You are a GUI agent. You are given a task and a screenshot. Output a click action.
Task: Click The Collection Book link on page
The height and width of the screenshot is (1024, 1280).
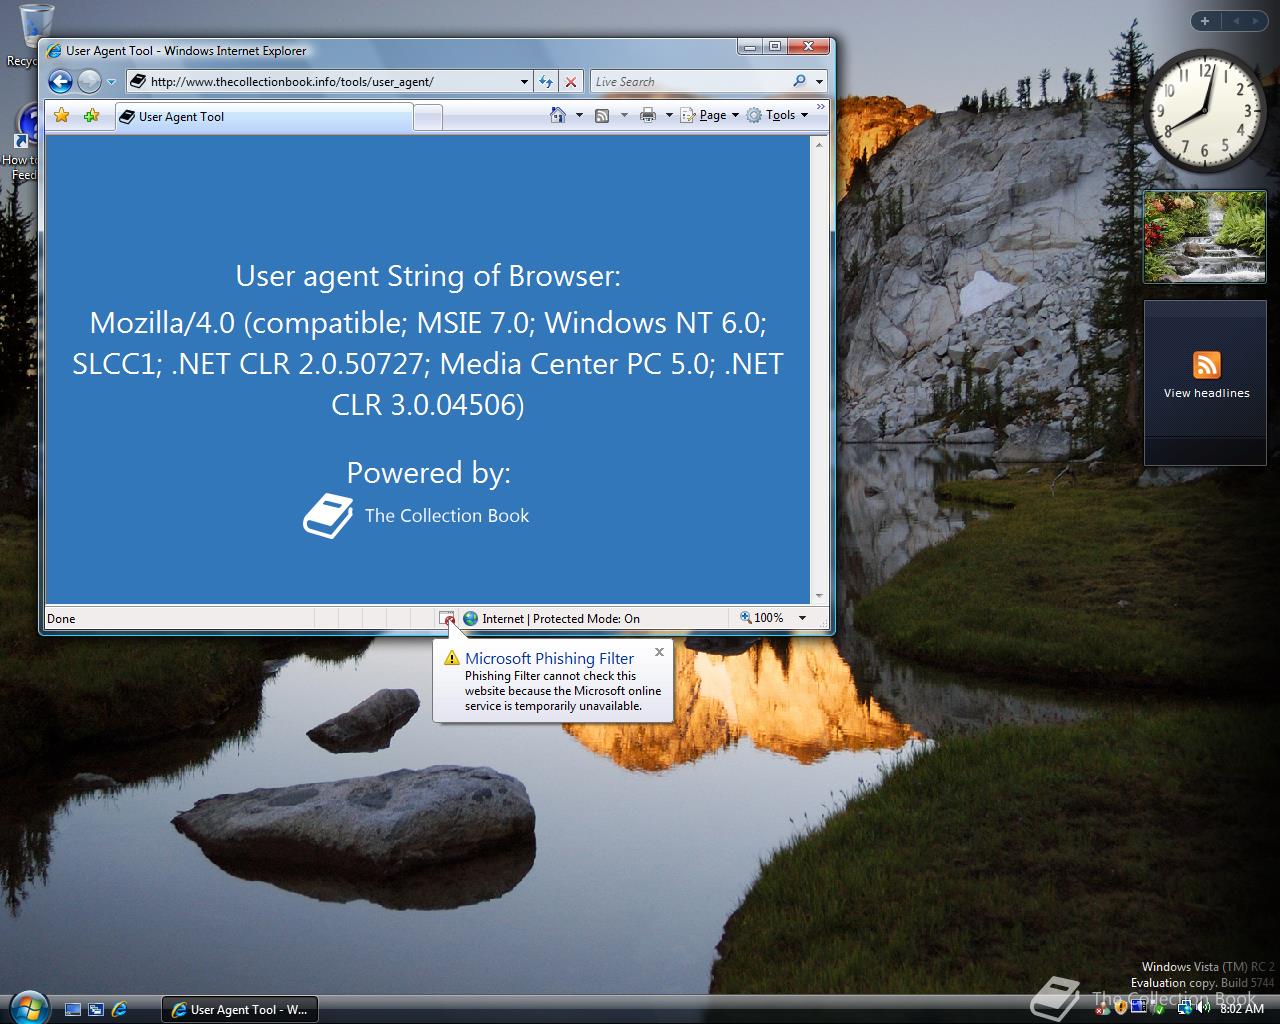coord(447,516)
